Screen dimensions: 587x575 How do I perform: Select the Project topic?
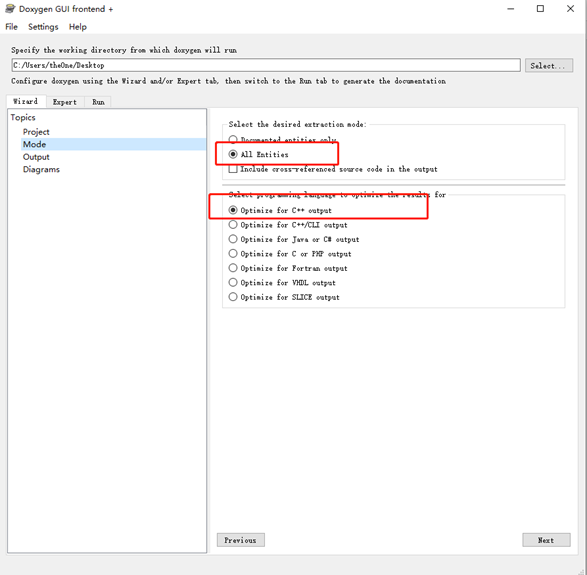[x=36, y=132]
